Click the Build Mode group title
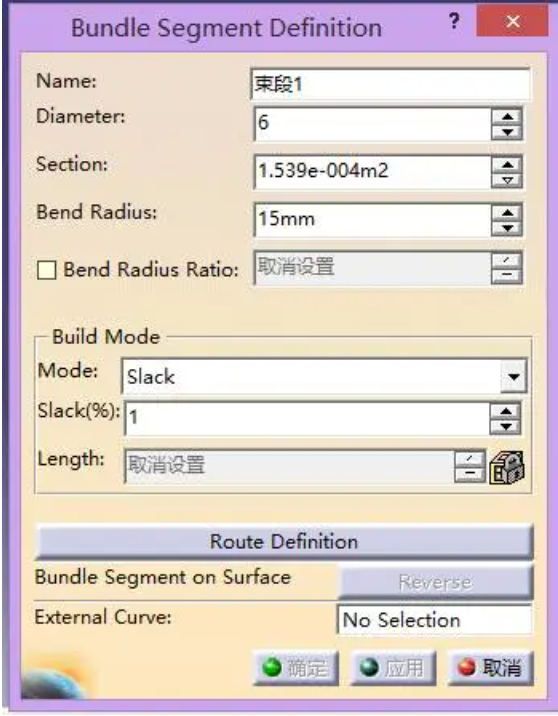This screenshot has width=558, height=716. [x=106, y=337]
